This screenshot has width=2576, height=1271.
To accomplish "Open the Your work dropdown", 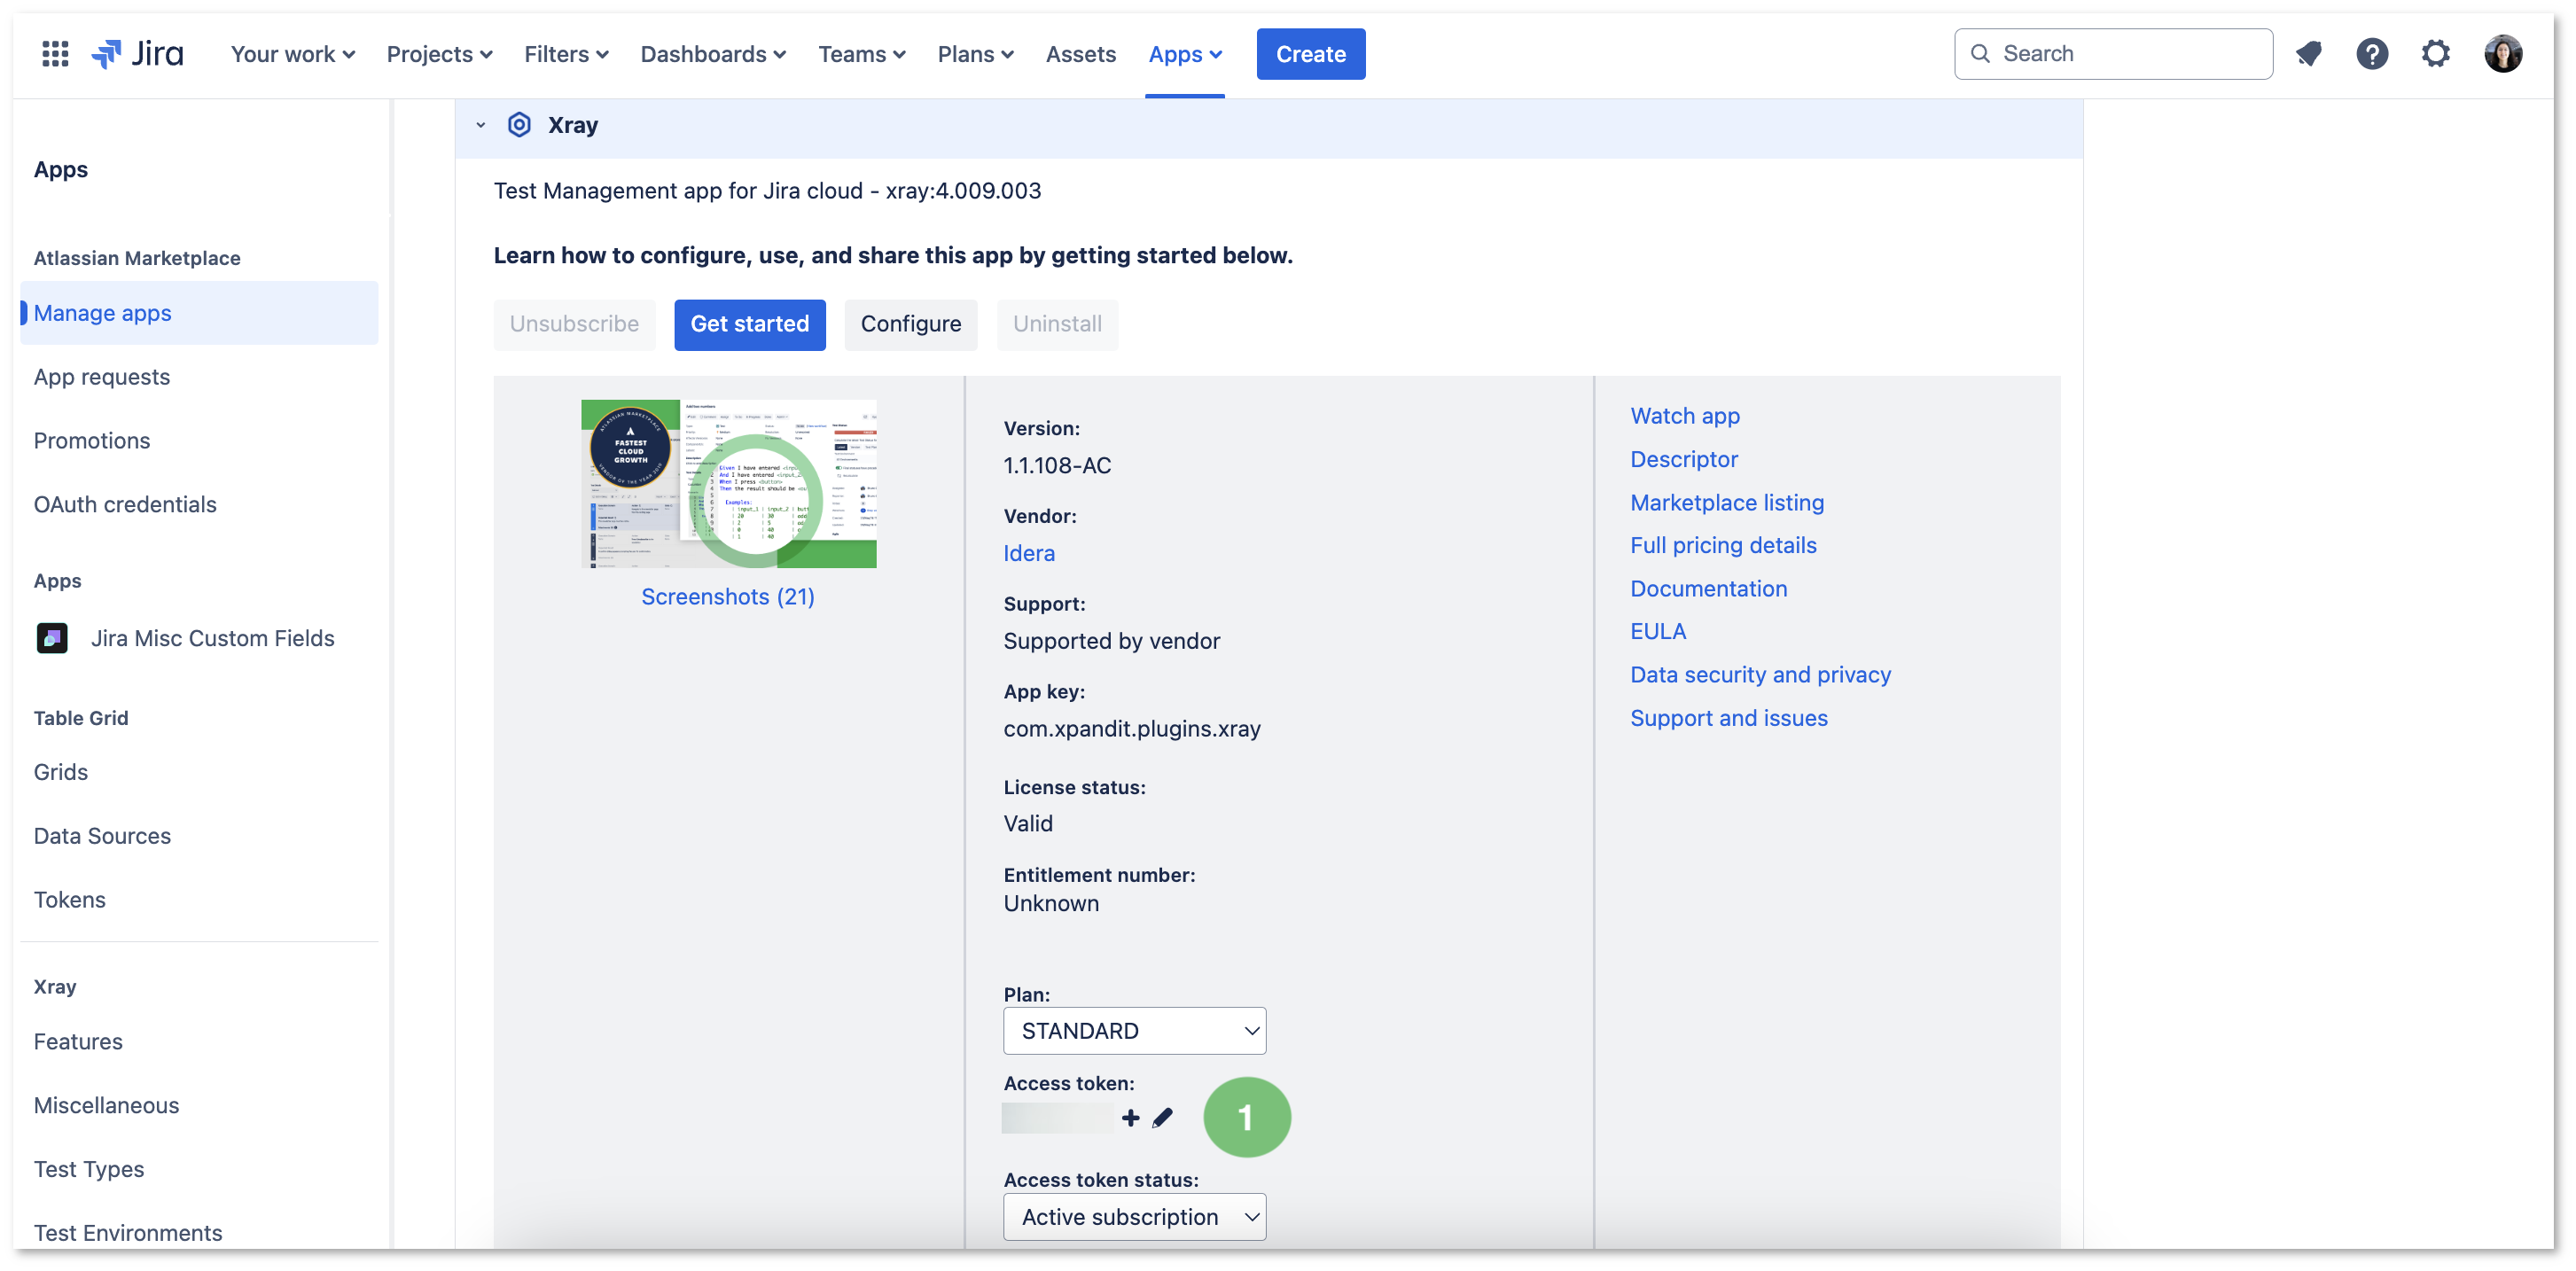I will 293,54.
